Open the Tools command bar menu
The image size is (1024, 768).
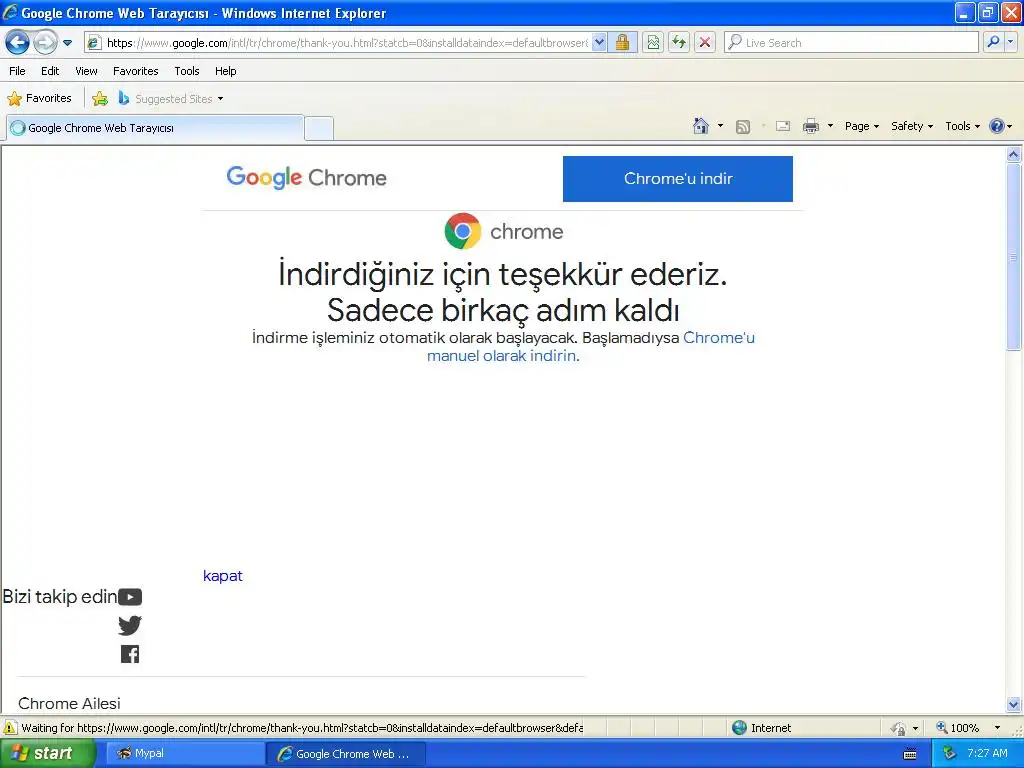point(962,126)
